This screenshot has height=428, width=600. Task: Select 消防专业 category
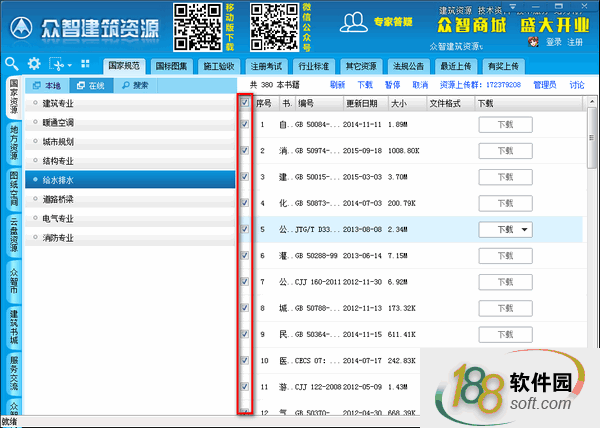point(130,238)
